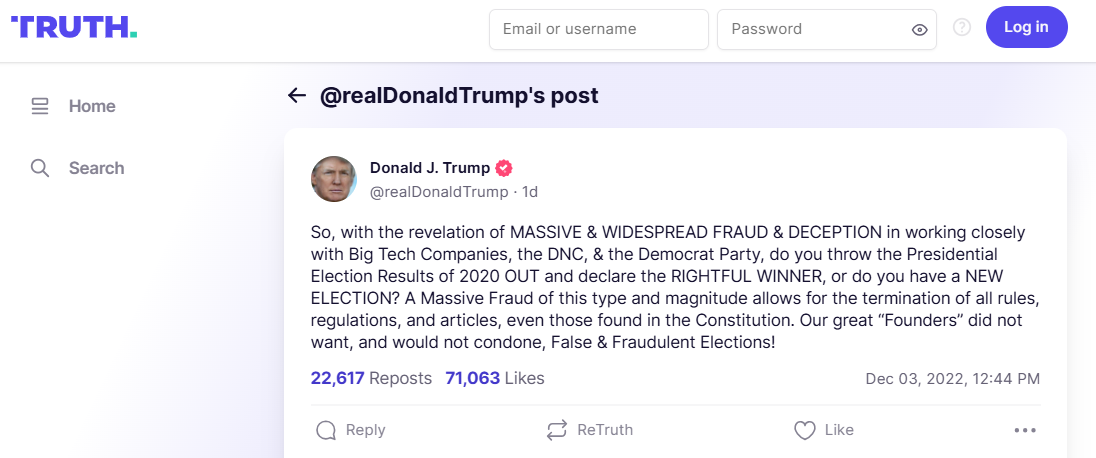The height and width of the screenshot is (458, 1096).
Task: Click the Truth Social logo
Action: click(x=74, y=27)
